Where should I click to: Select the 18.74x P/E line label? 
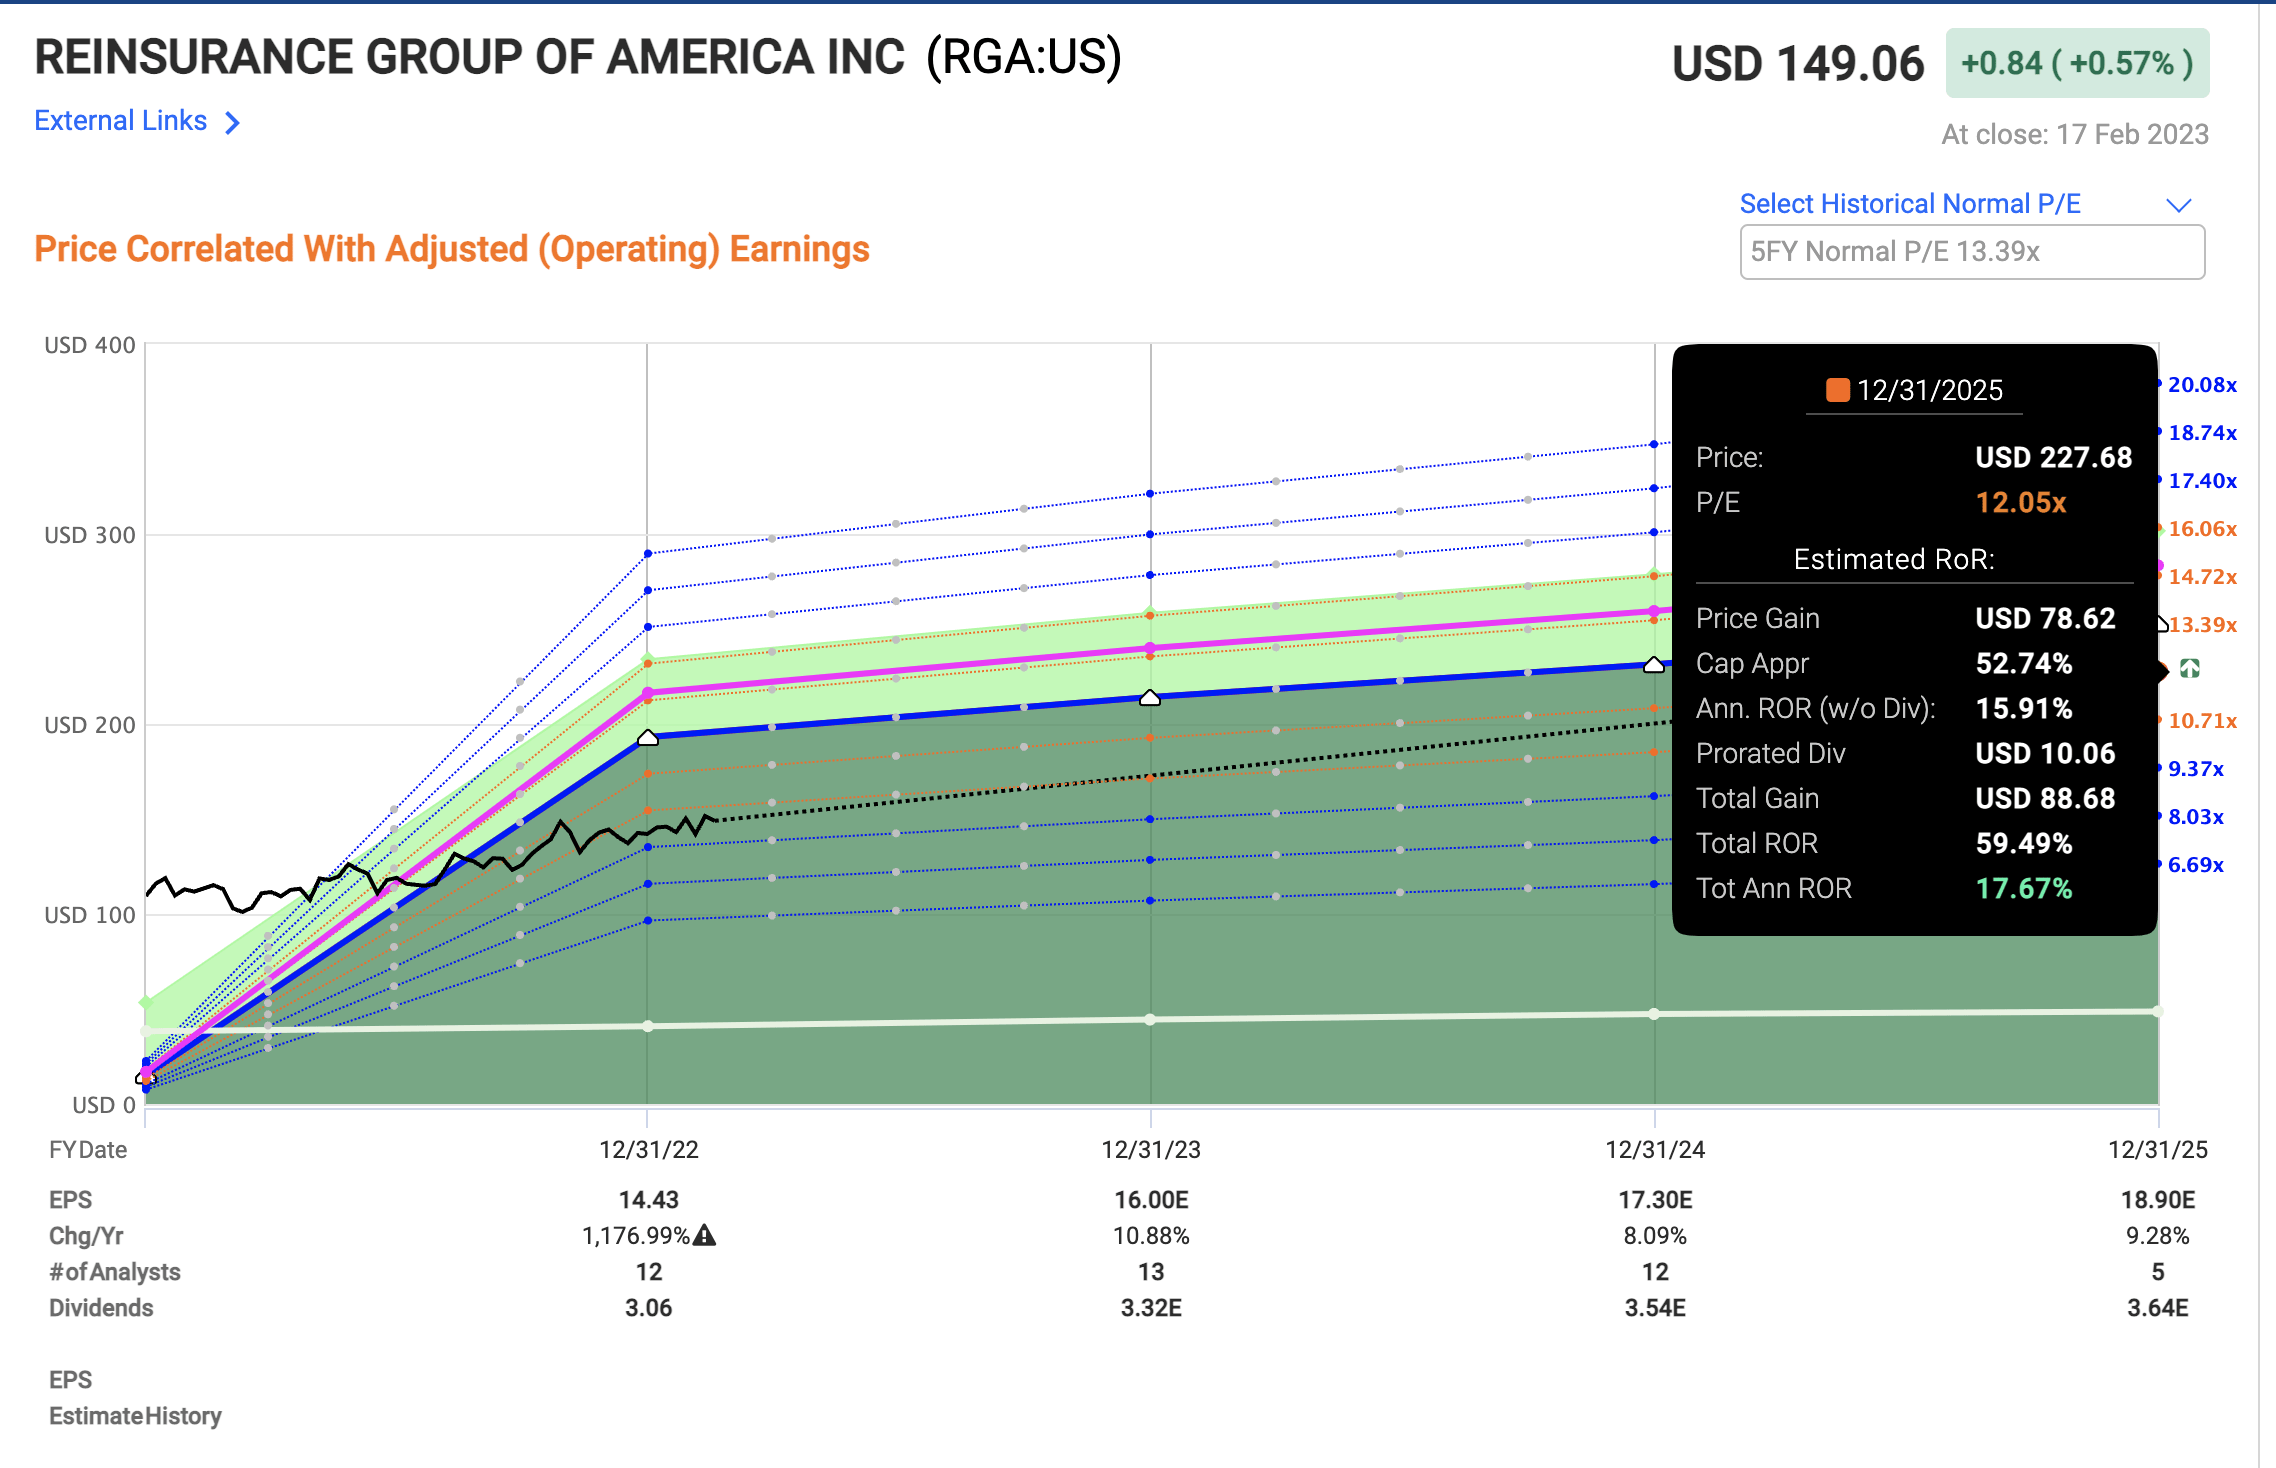(x=2202, y=433)
